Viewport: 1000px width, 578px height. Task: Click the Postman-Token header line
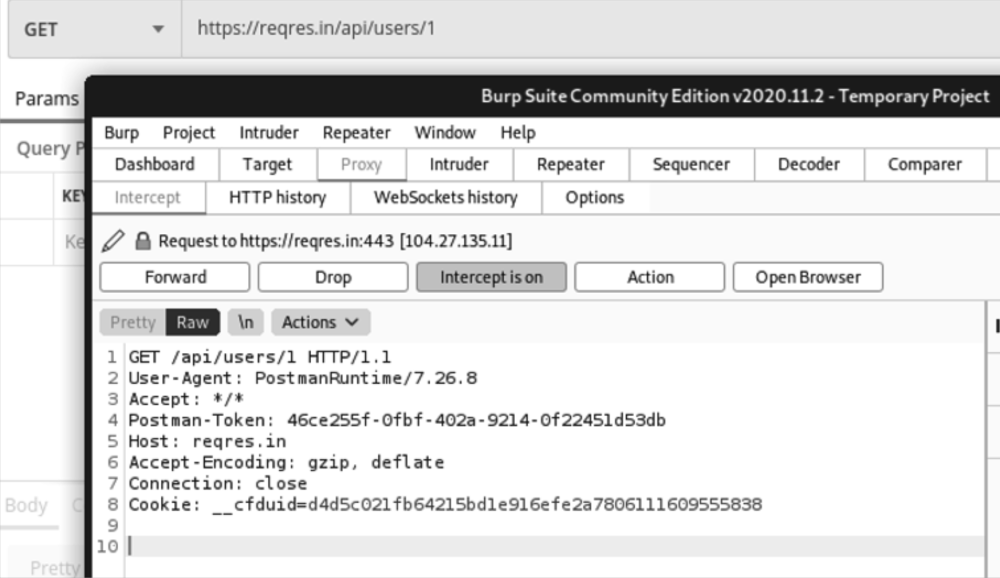(x=397, y=420)
